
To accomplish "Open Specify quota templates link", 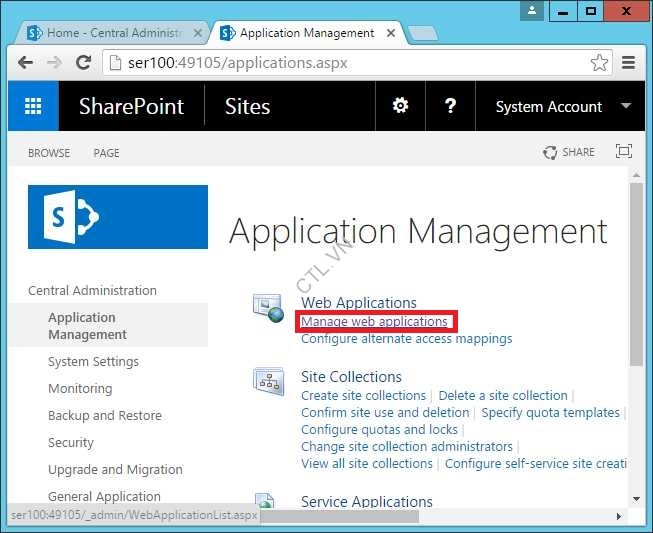I will pyautogui.click(x=551, y=412).
